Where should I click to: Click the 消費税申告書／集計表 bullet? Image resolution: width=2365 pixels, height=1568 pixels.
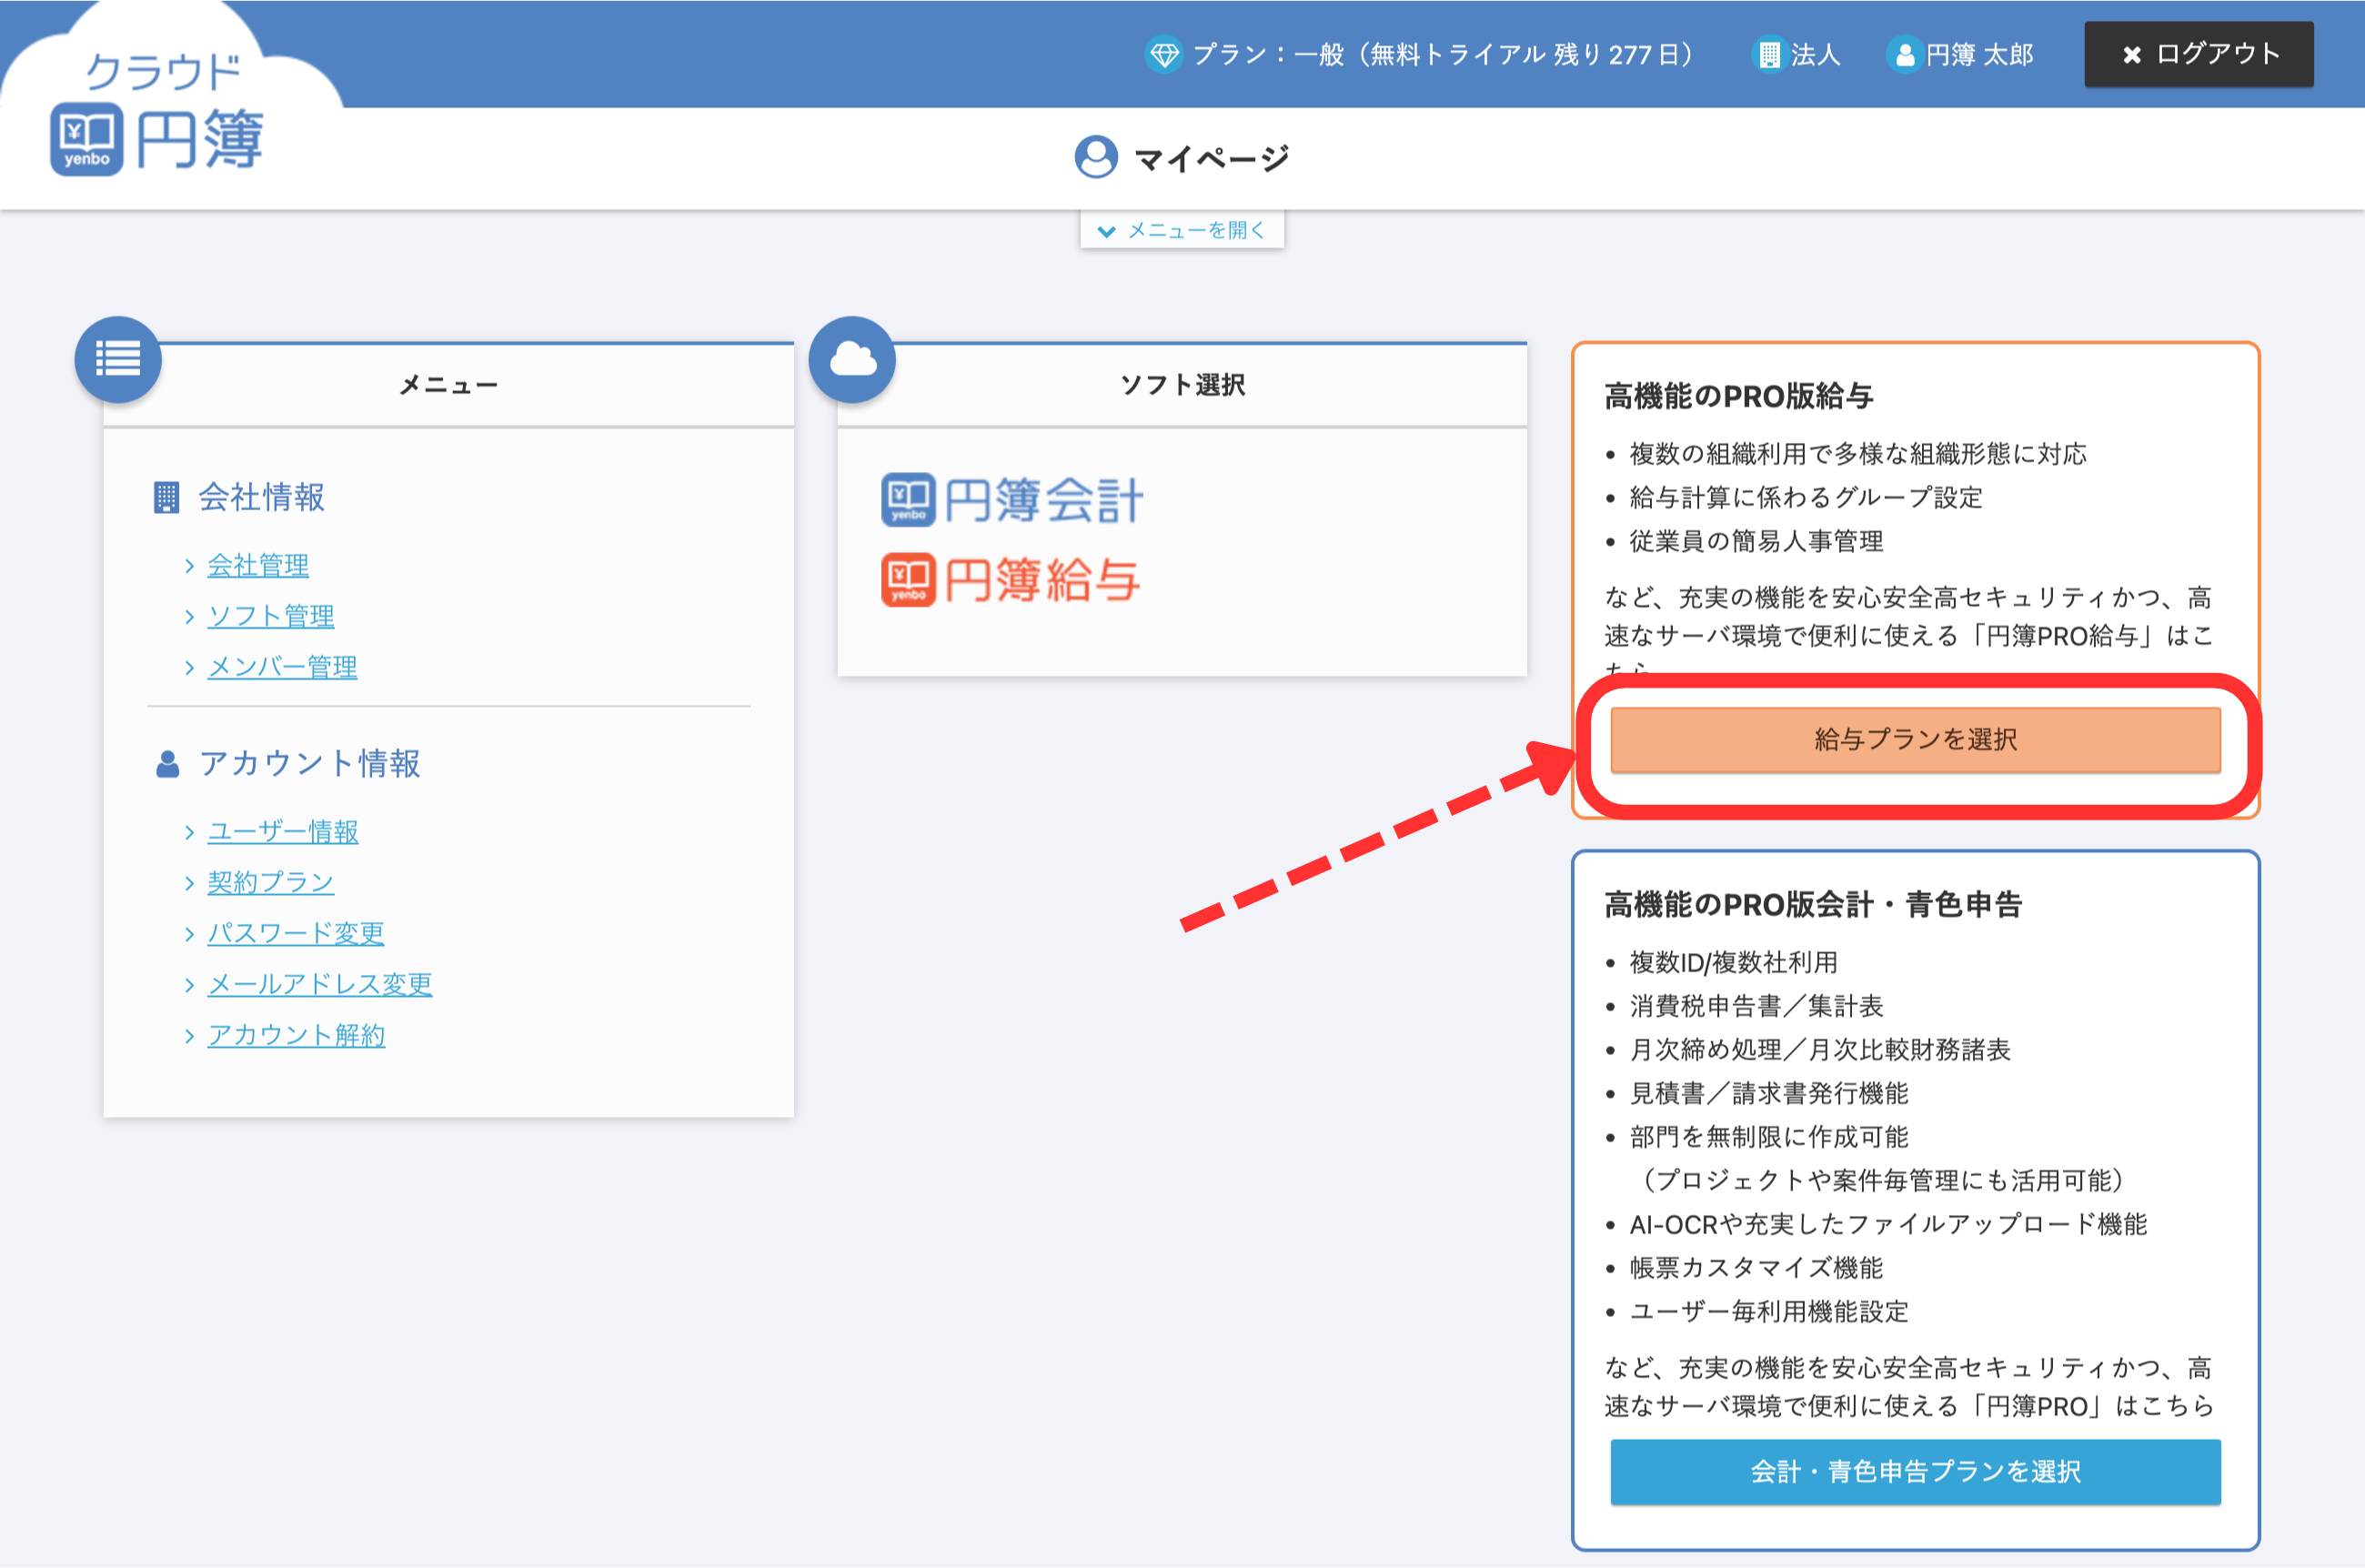tap(1756, 1006)
